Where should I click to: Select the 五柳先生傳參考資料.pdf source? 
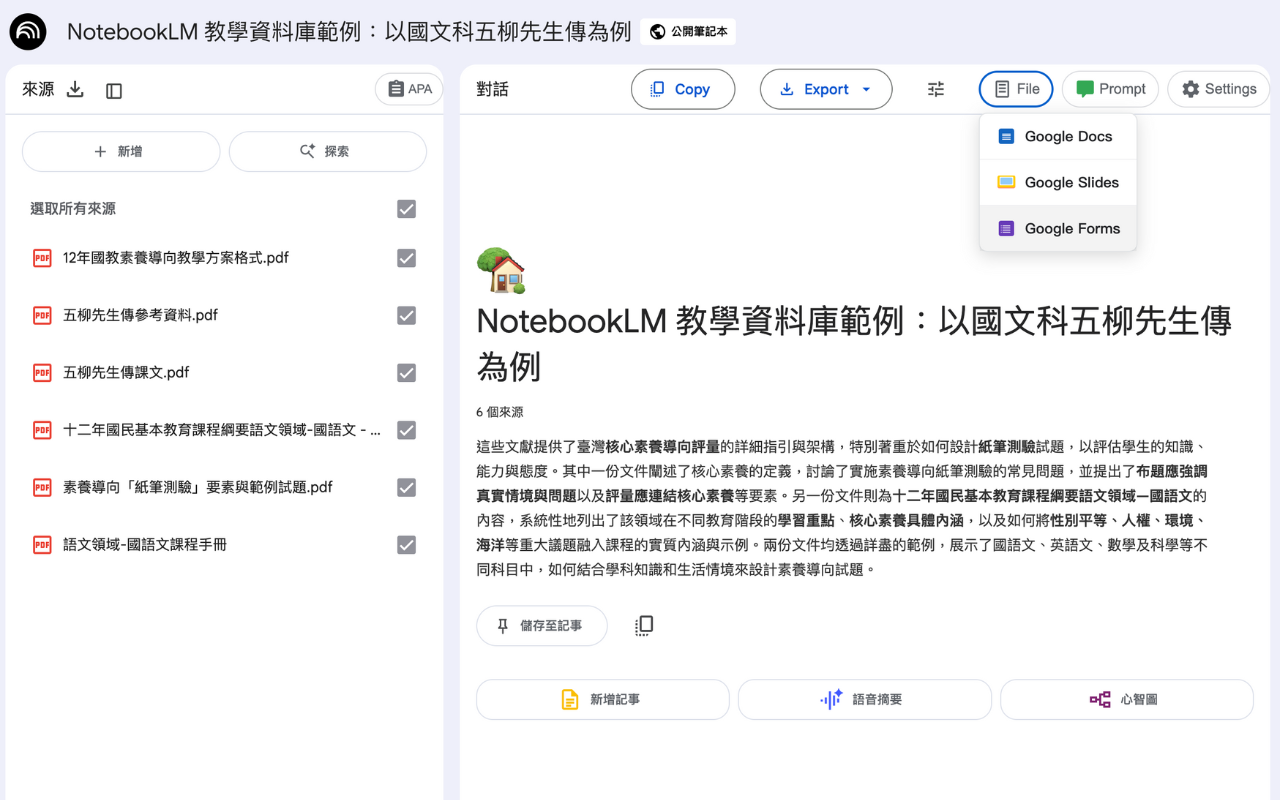(x=406, y=314)
